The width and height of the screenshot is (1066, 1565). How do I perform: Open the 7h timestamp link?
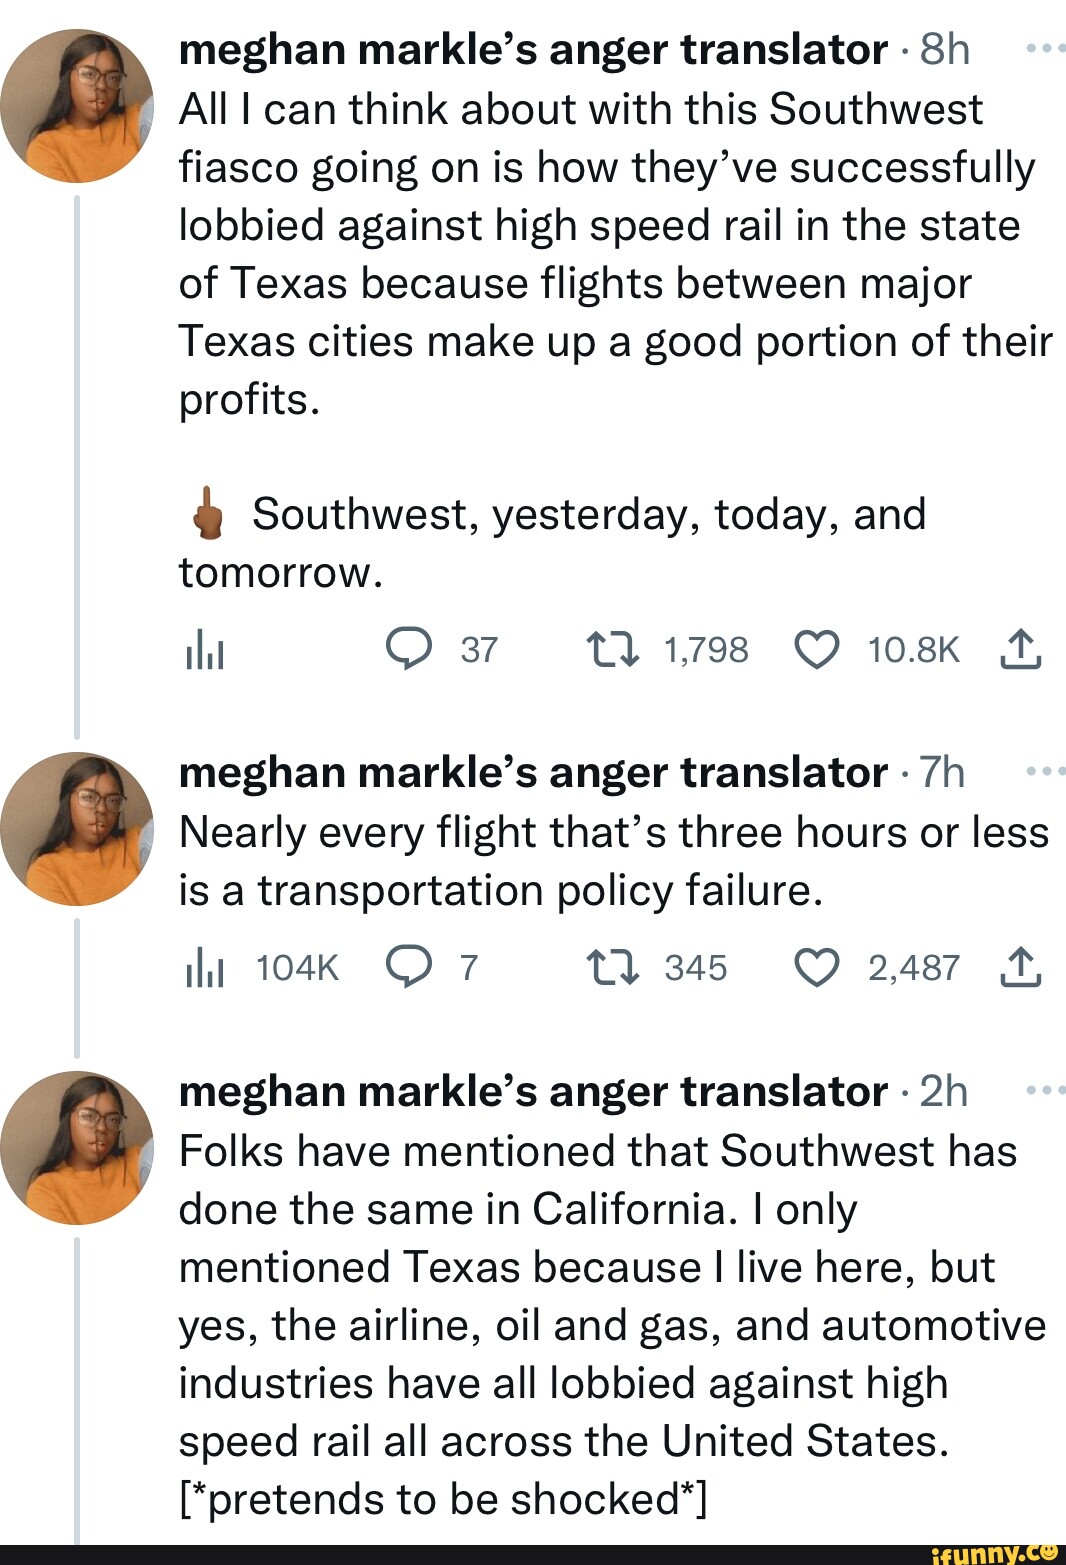(x=942, y=772)
